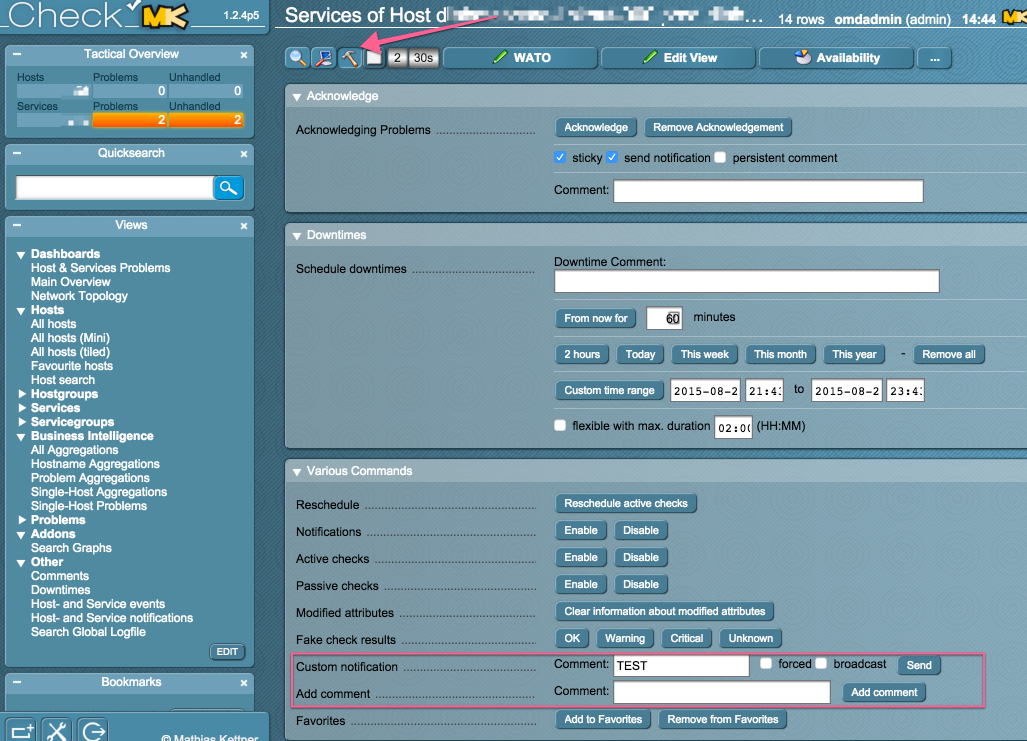1027x741 pixels.
Task: Toggle the hammer commands icon
Action: [350, 58]
